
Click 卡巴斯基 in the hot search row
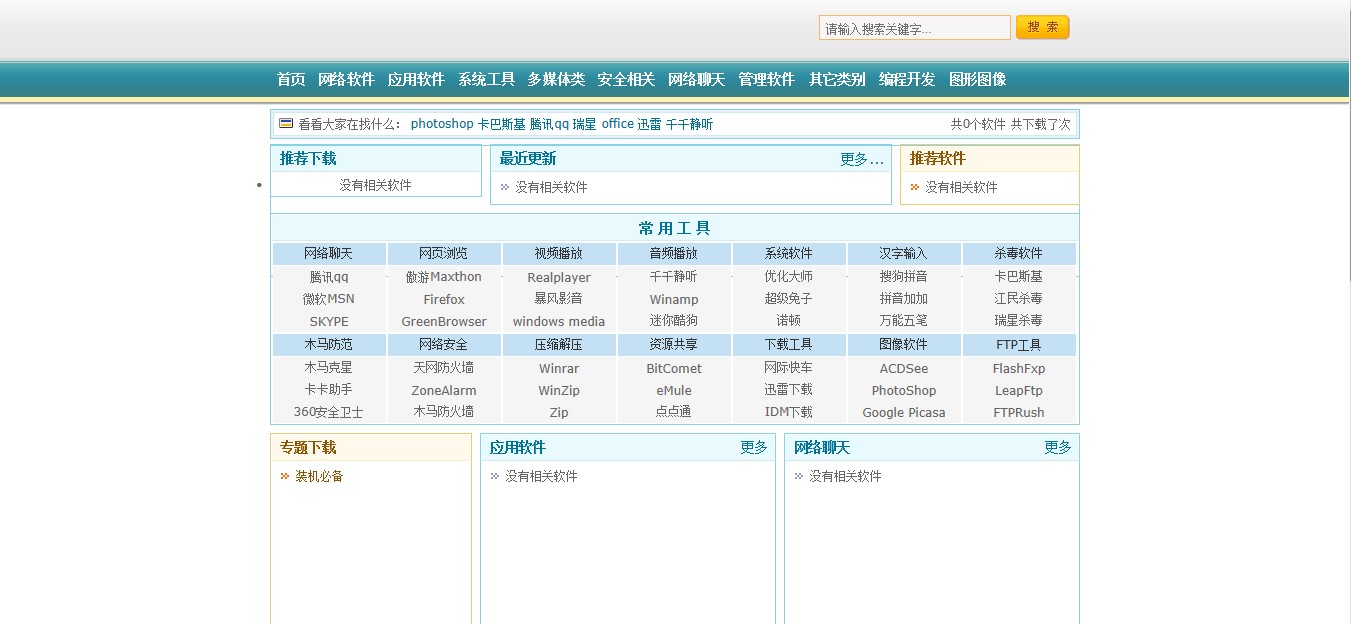click(501, 124)
